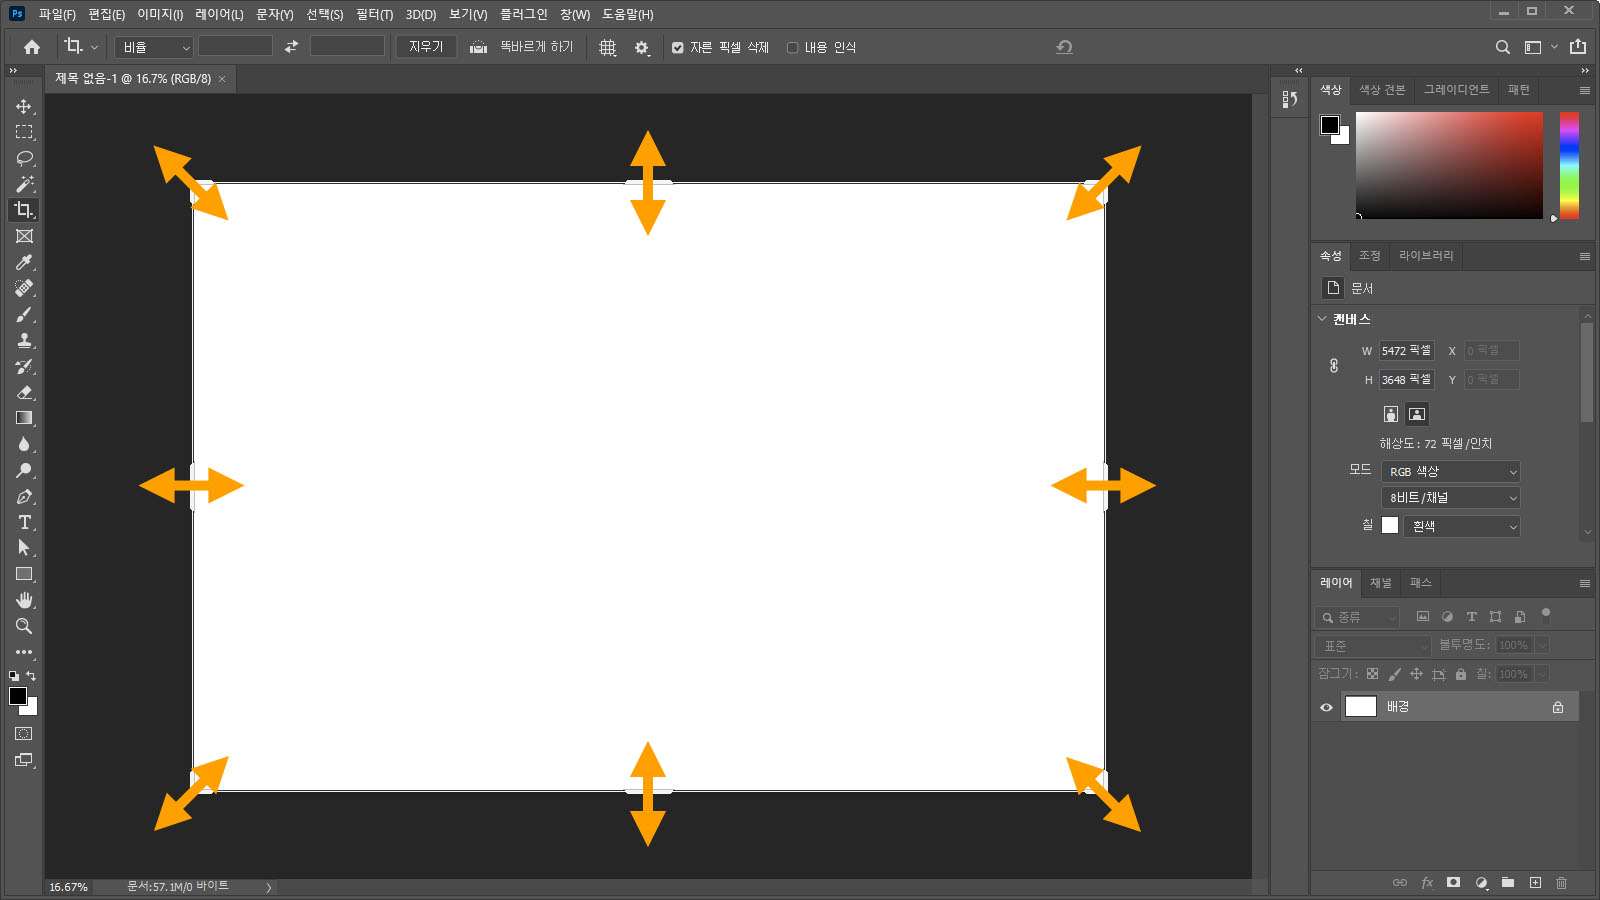Open the Edit Toolbar ellipsis

[24, 652]
